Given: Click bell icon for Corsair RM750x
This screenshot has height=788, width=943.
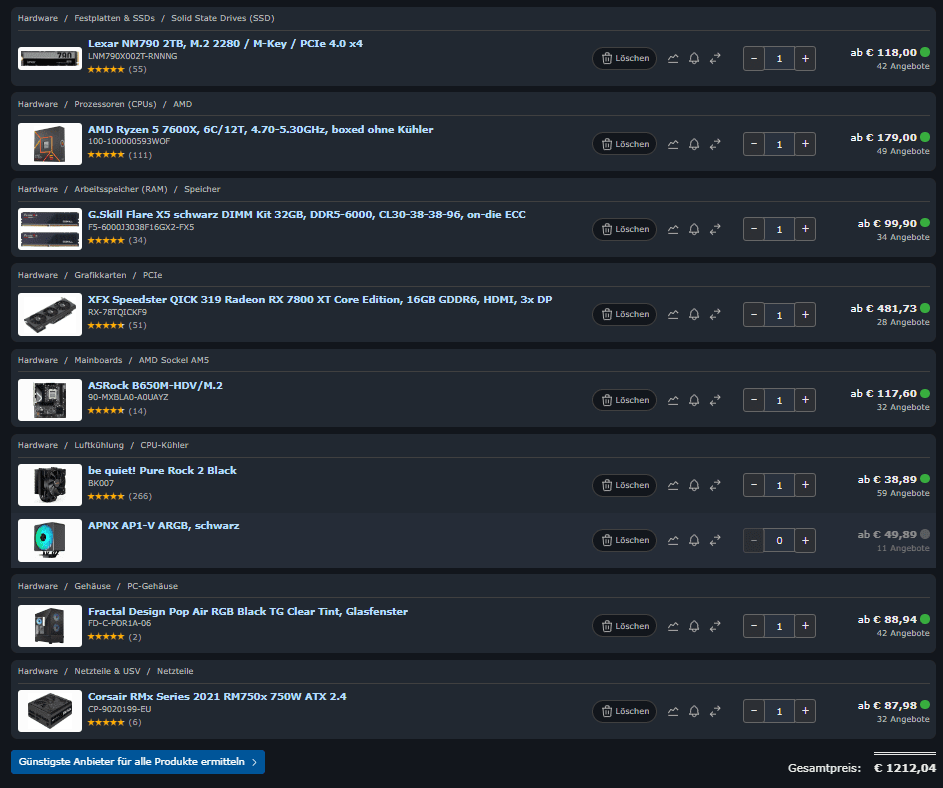Looking at the screenshot, I should (694, 711).
